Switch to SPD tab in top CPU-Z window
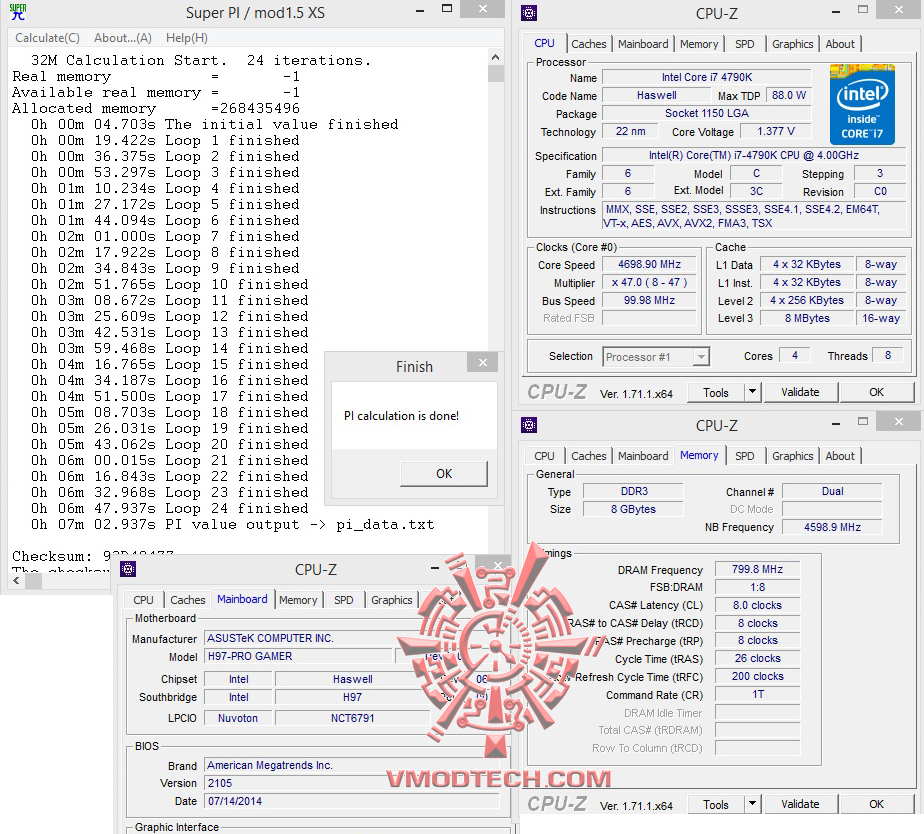 click(744, 44)
